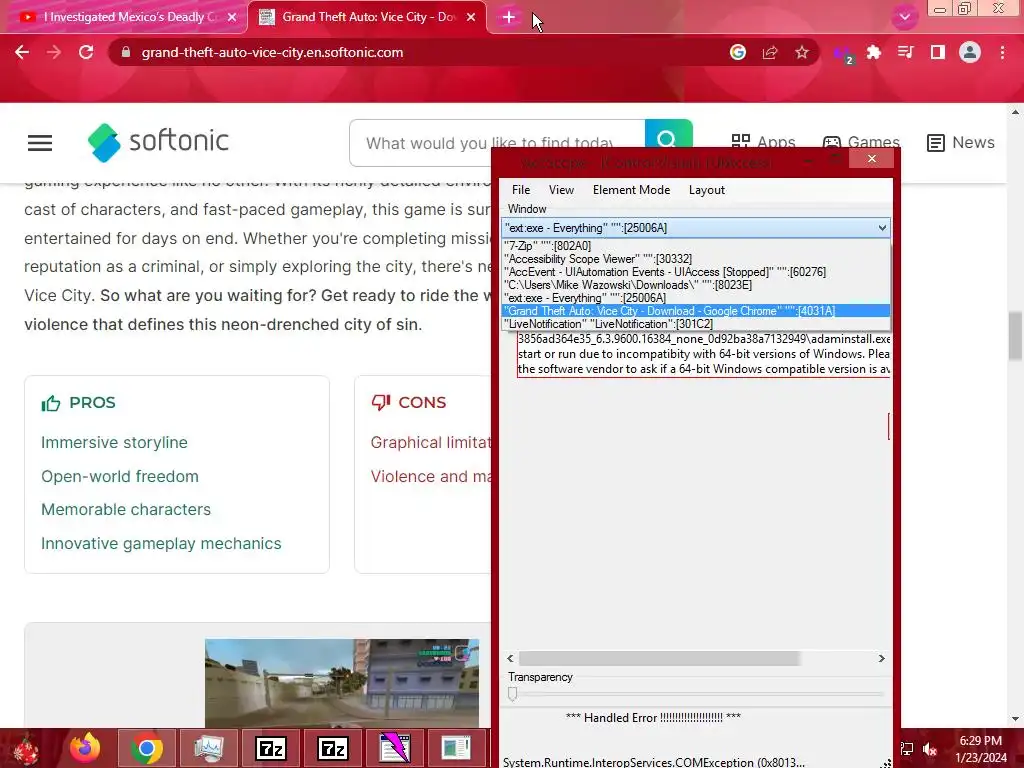Close the YouTube Mexico tab
This screenshot has height=768, width=1024.
tap(232, 17)
